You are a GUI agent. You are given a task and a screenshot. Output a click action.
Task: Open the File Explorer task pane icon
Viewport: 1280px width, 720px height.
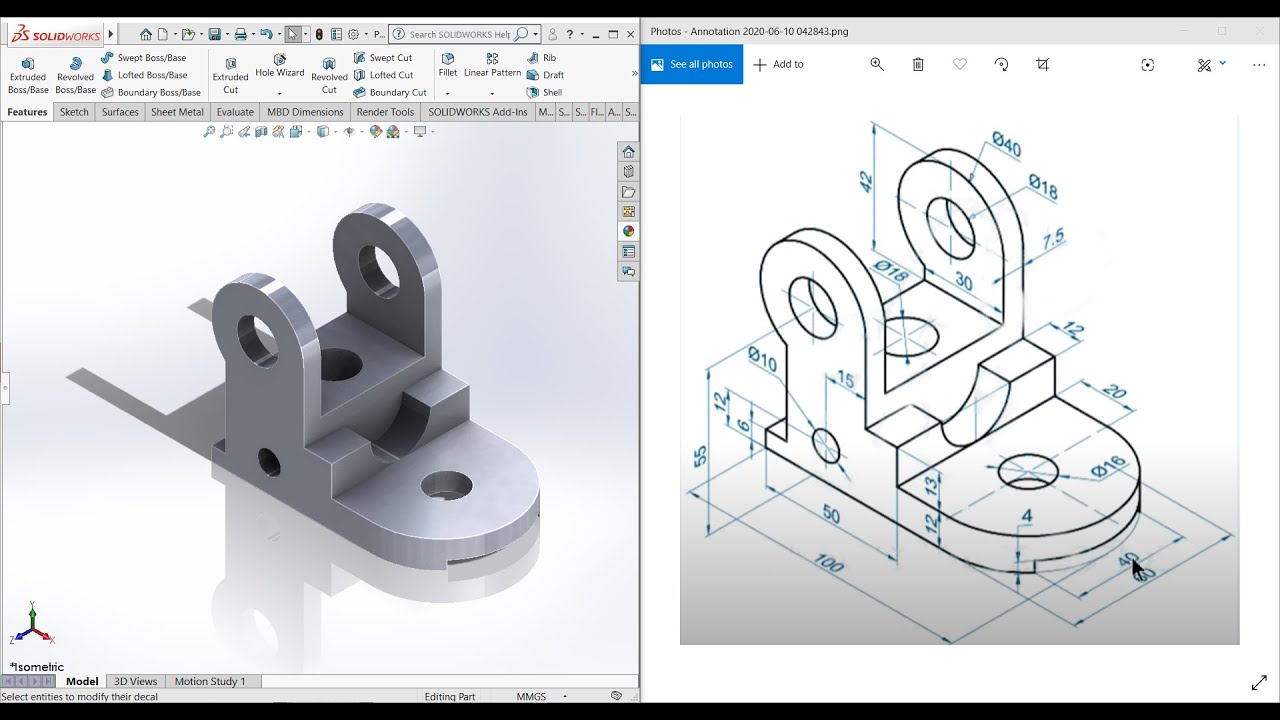[x=628, y=192]
